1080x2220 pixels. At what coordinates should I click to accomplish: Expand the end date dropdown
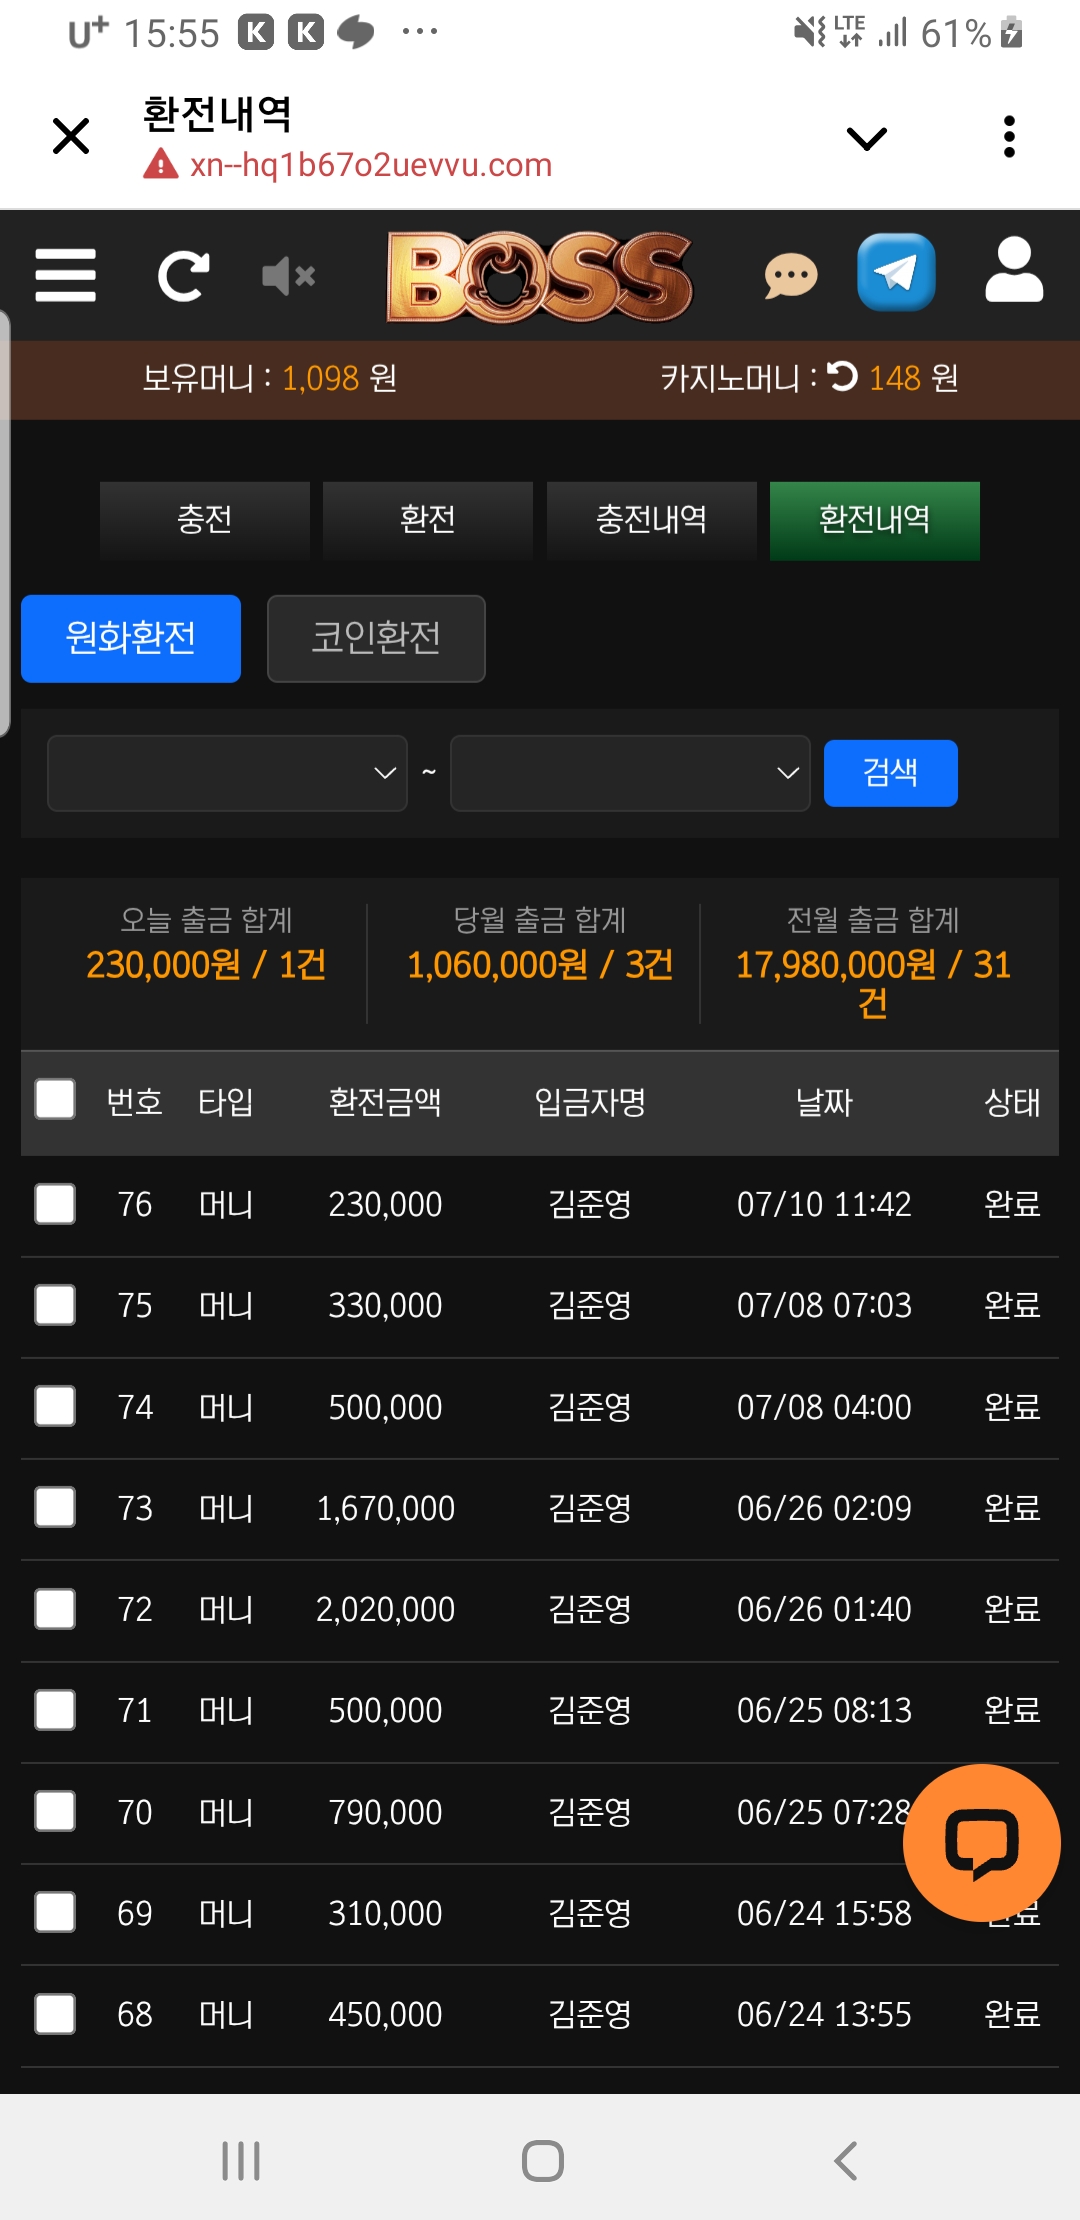click(630, 773)
